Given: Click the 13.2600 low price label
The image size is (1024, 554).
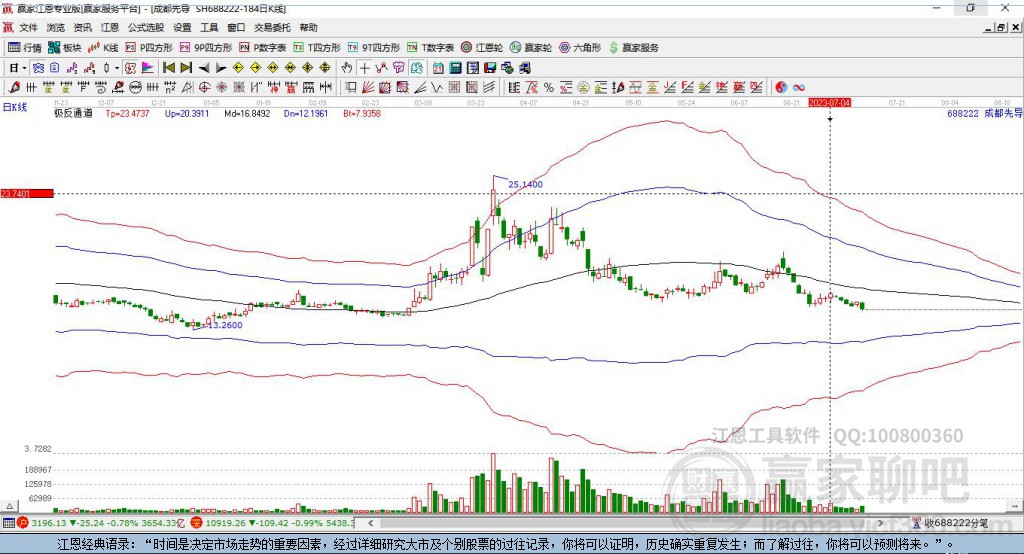Looking at the screenshot, I should pyautogui.click(x=225, y=325).
